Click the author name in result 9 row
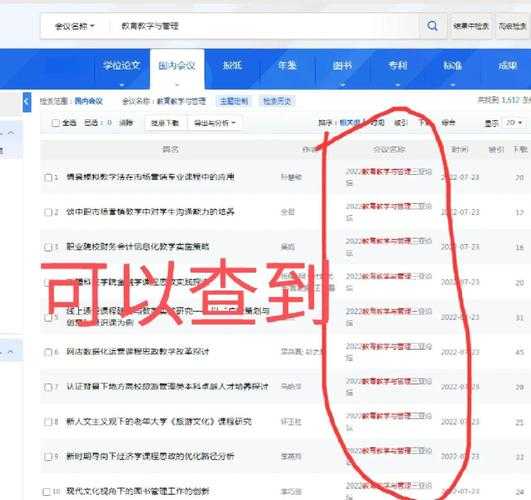This screenshot has width=531, height=500. coord(291,457)
